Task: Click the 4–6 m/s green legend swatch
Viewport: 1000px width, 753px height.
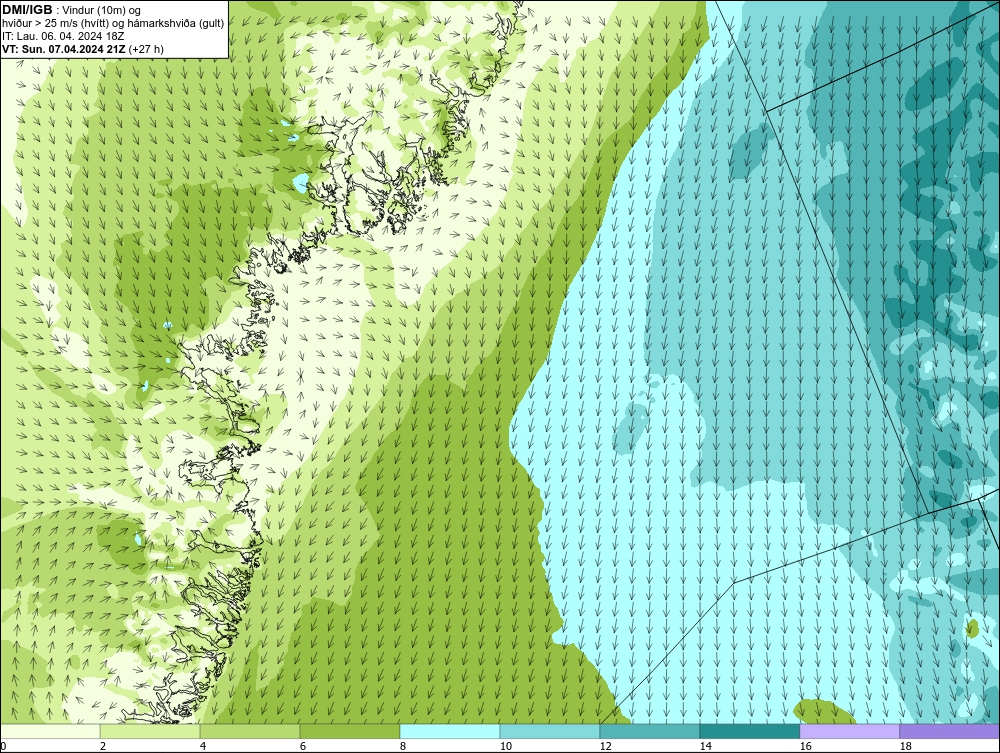Action: tap(250, 731)
